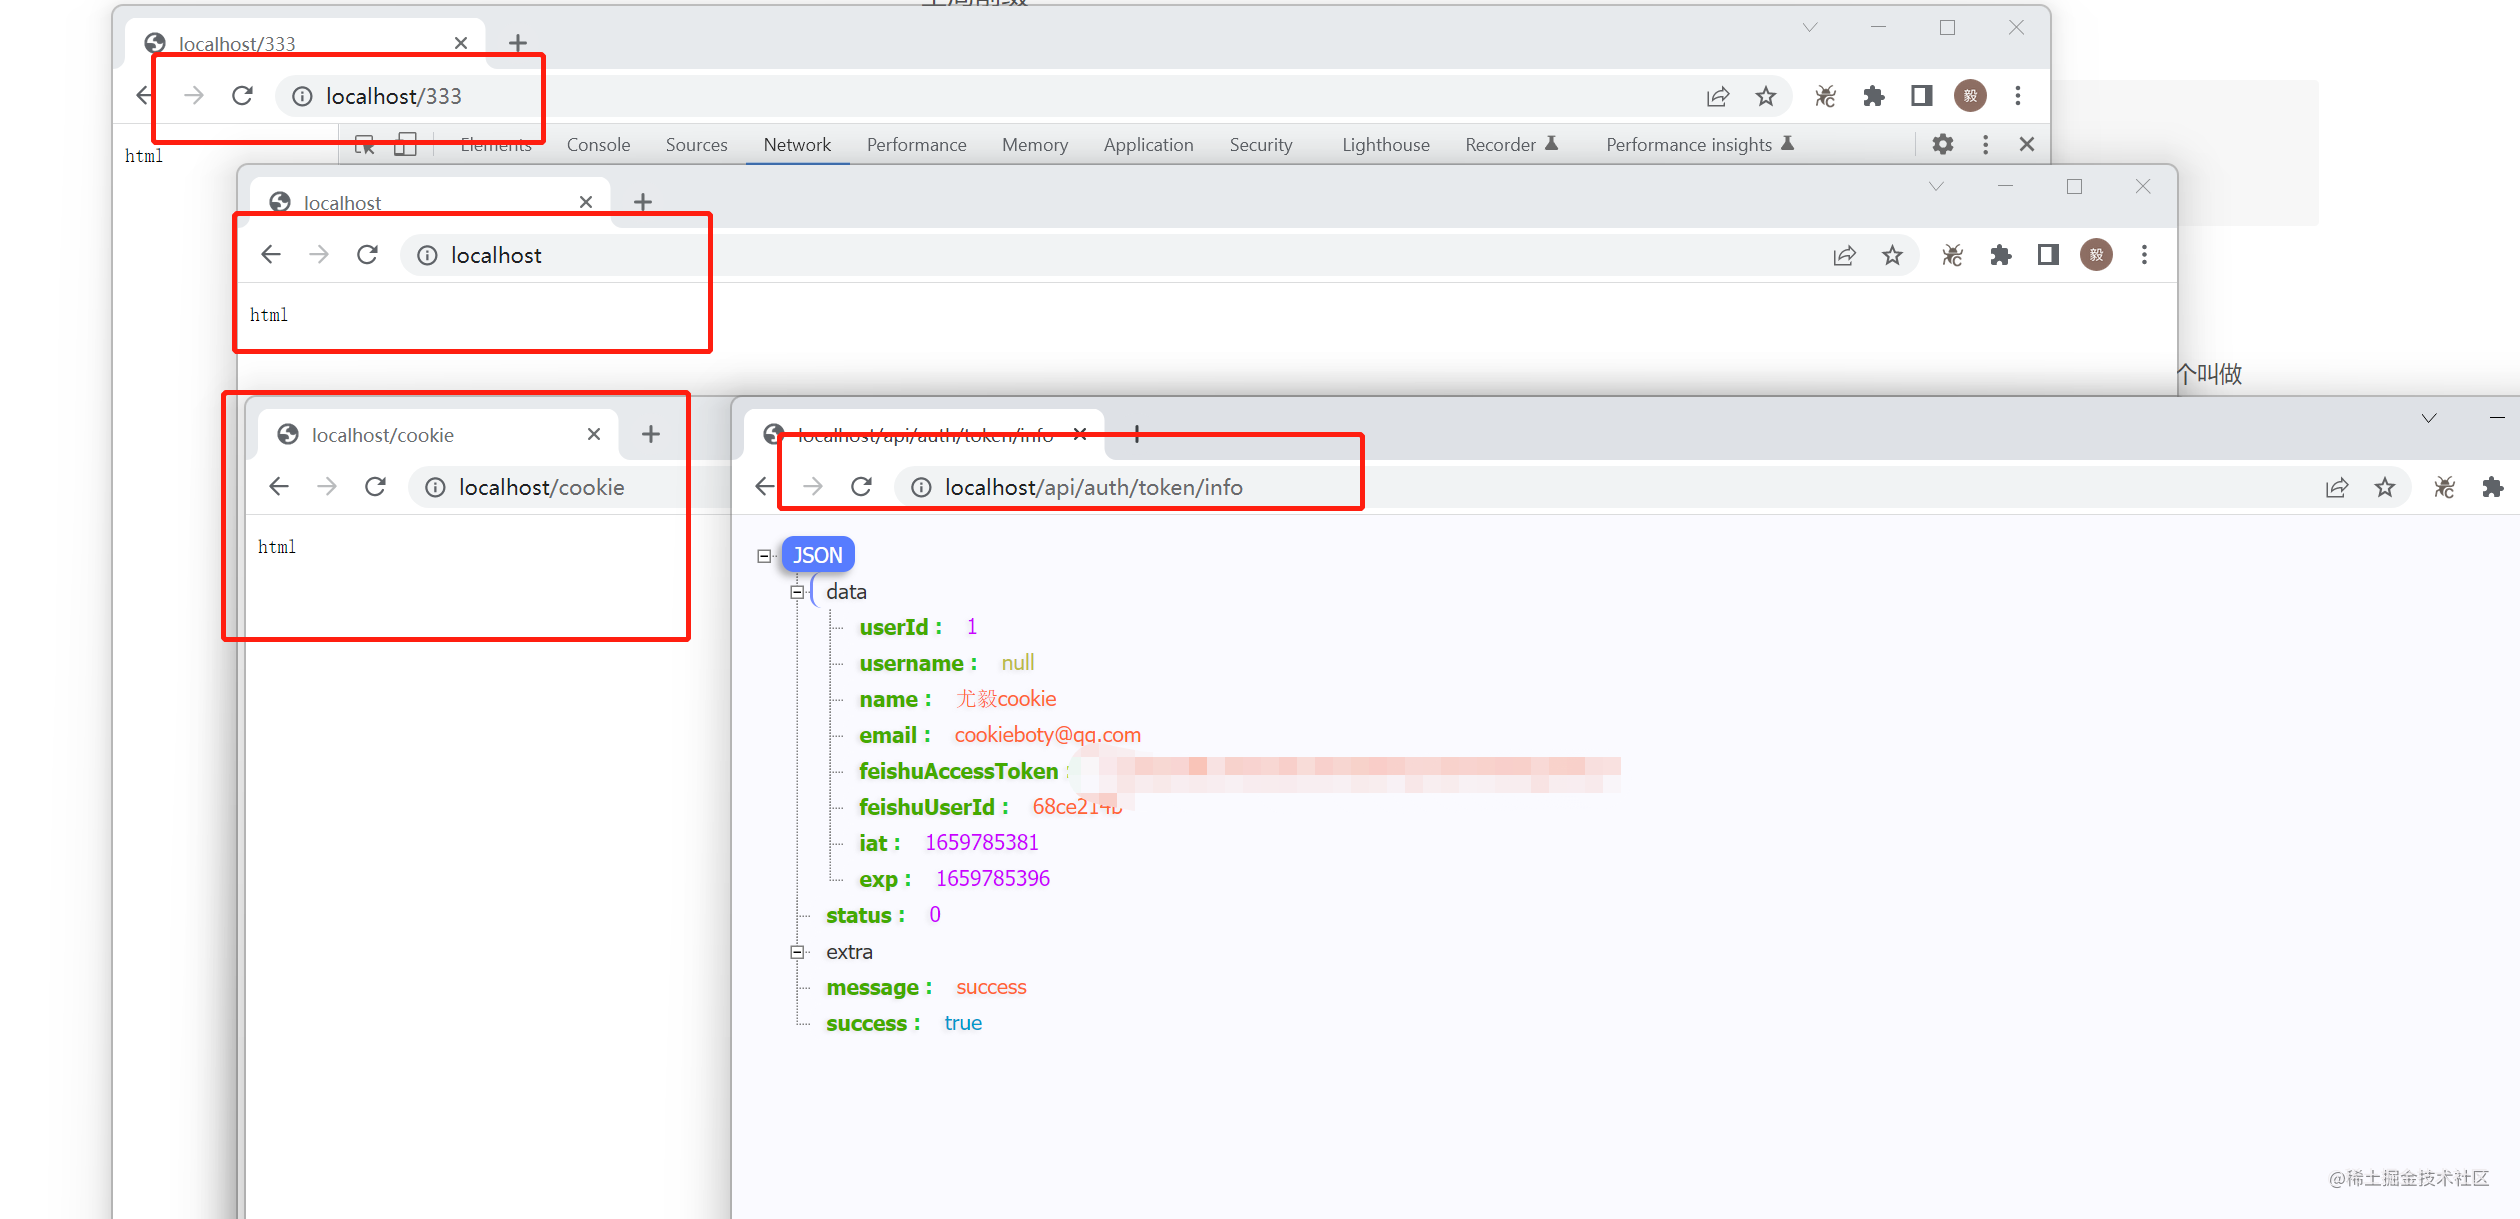Click localhost/api/auth/token/info address bar
Viewport: 2520px width, 1219px height.
(1093, 487)
